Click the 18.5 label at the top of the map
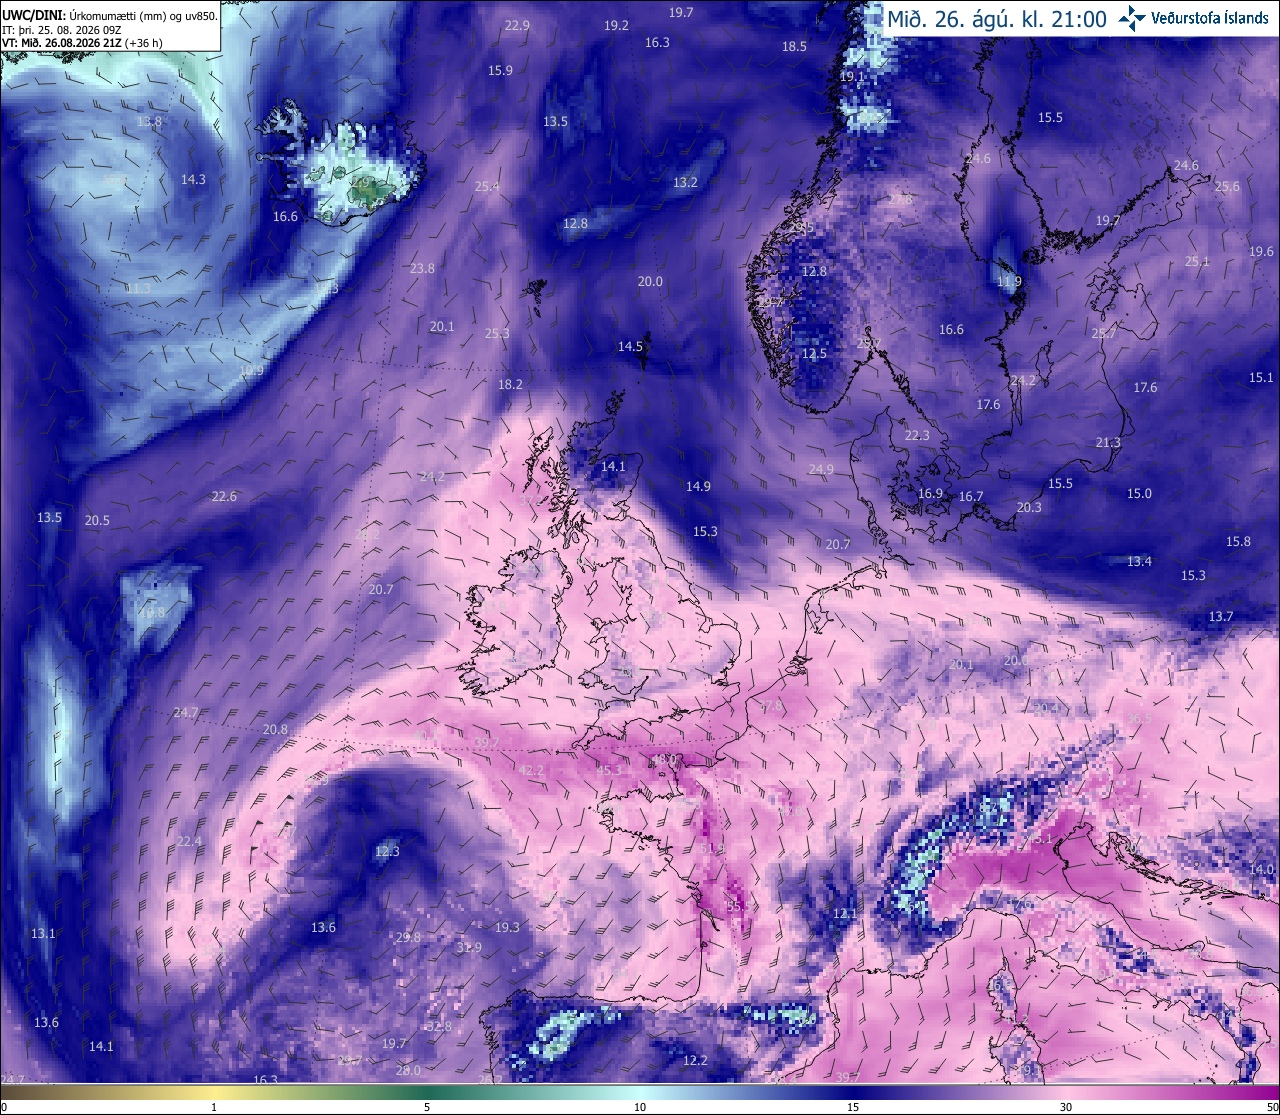 (x=794, y=46)
